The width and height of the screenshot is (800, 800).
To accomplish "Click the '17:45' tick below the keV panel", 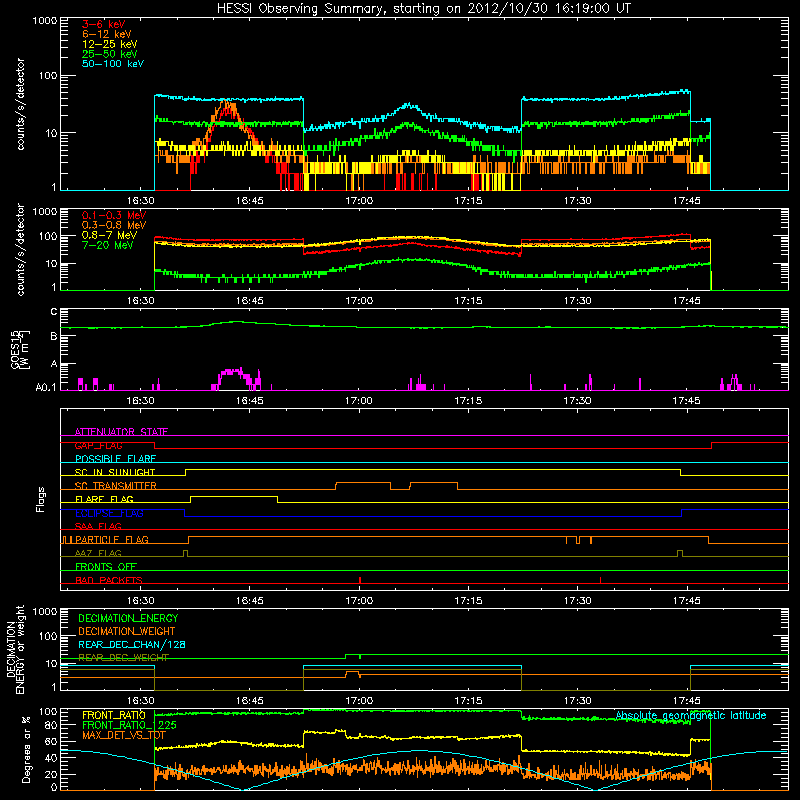I will (687, 201).
